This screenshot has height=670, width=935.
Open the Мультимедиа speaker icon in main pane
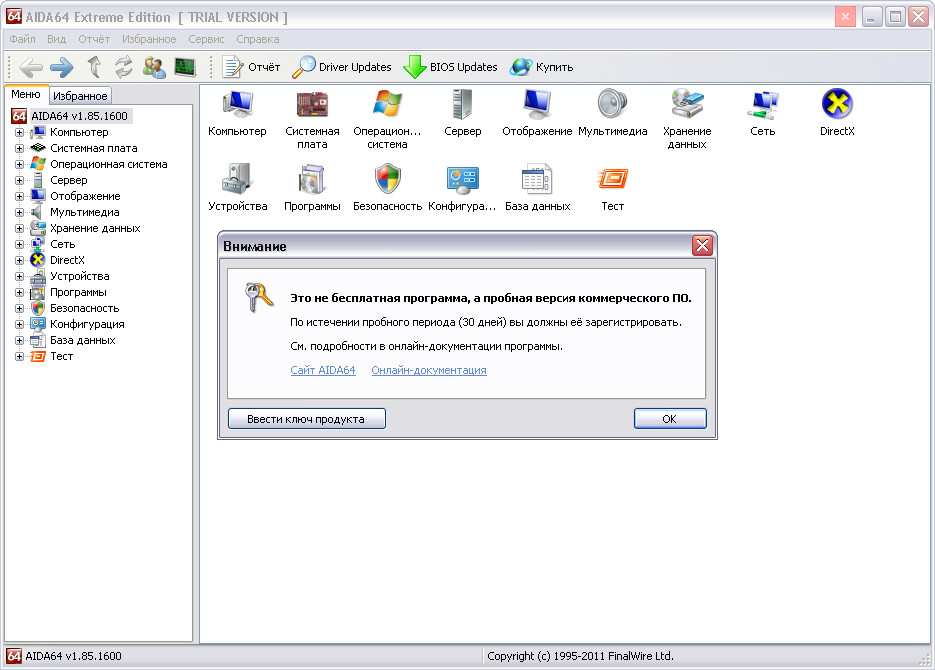pyautogui.click(x=612, y=113)
